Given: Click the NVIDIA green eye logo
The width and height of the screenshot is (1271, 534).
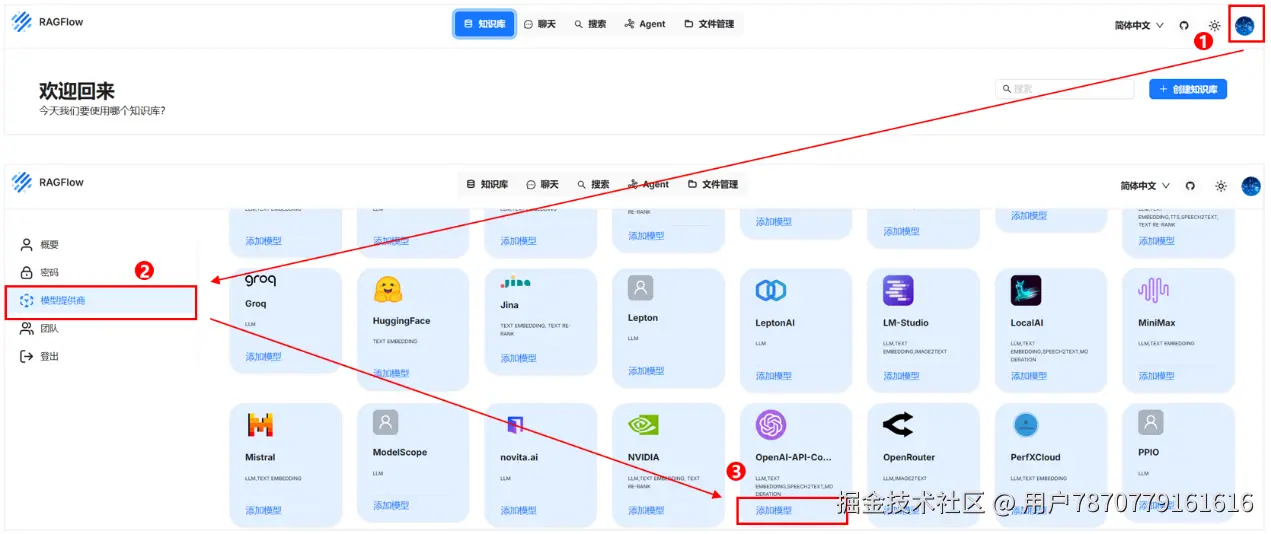Looking at the screenshot, I should (x=643, y=425).
